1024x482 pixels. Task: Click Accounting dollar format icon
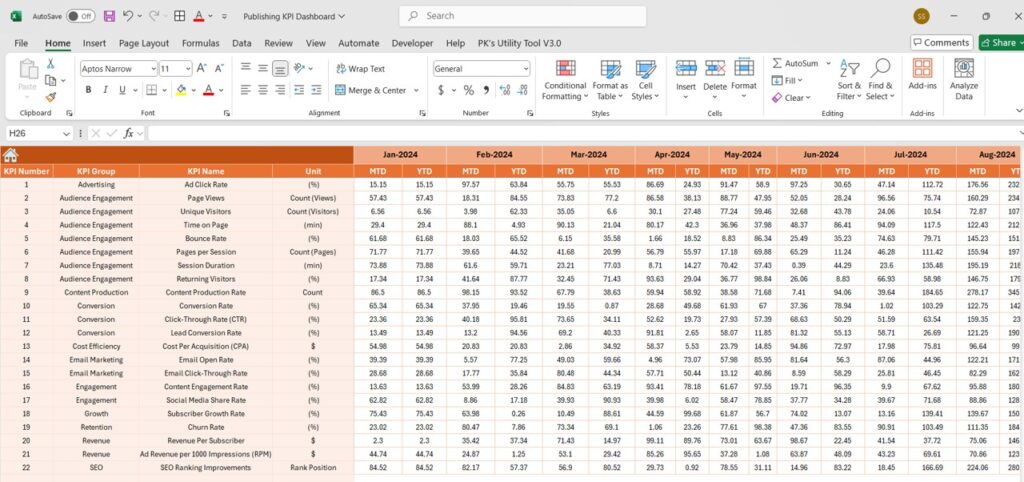pos(441,90)
